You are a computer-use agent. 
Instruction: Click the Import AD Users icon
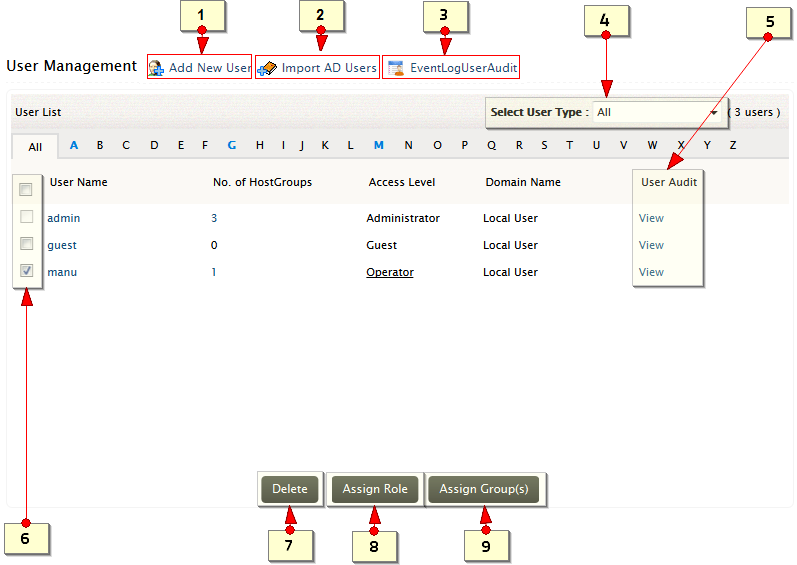tap(266, 68)
